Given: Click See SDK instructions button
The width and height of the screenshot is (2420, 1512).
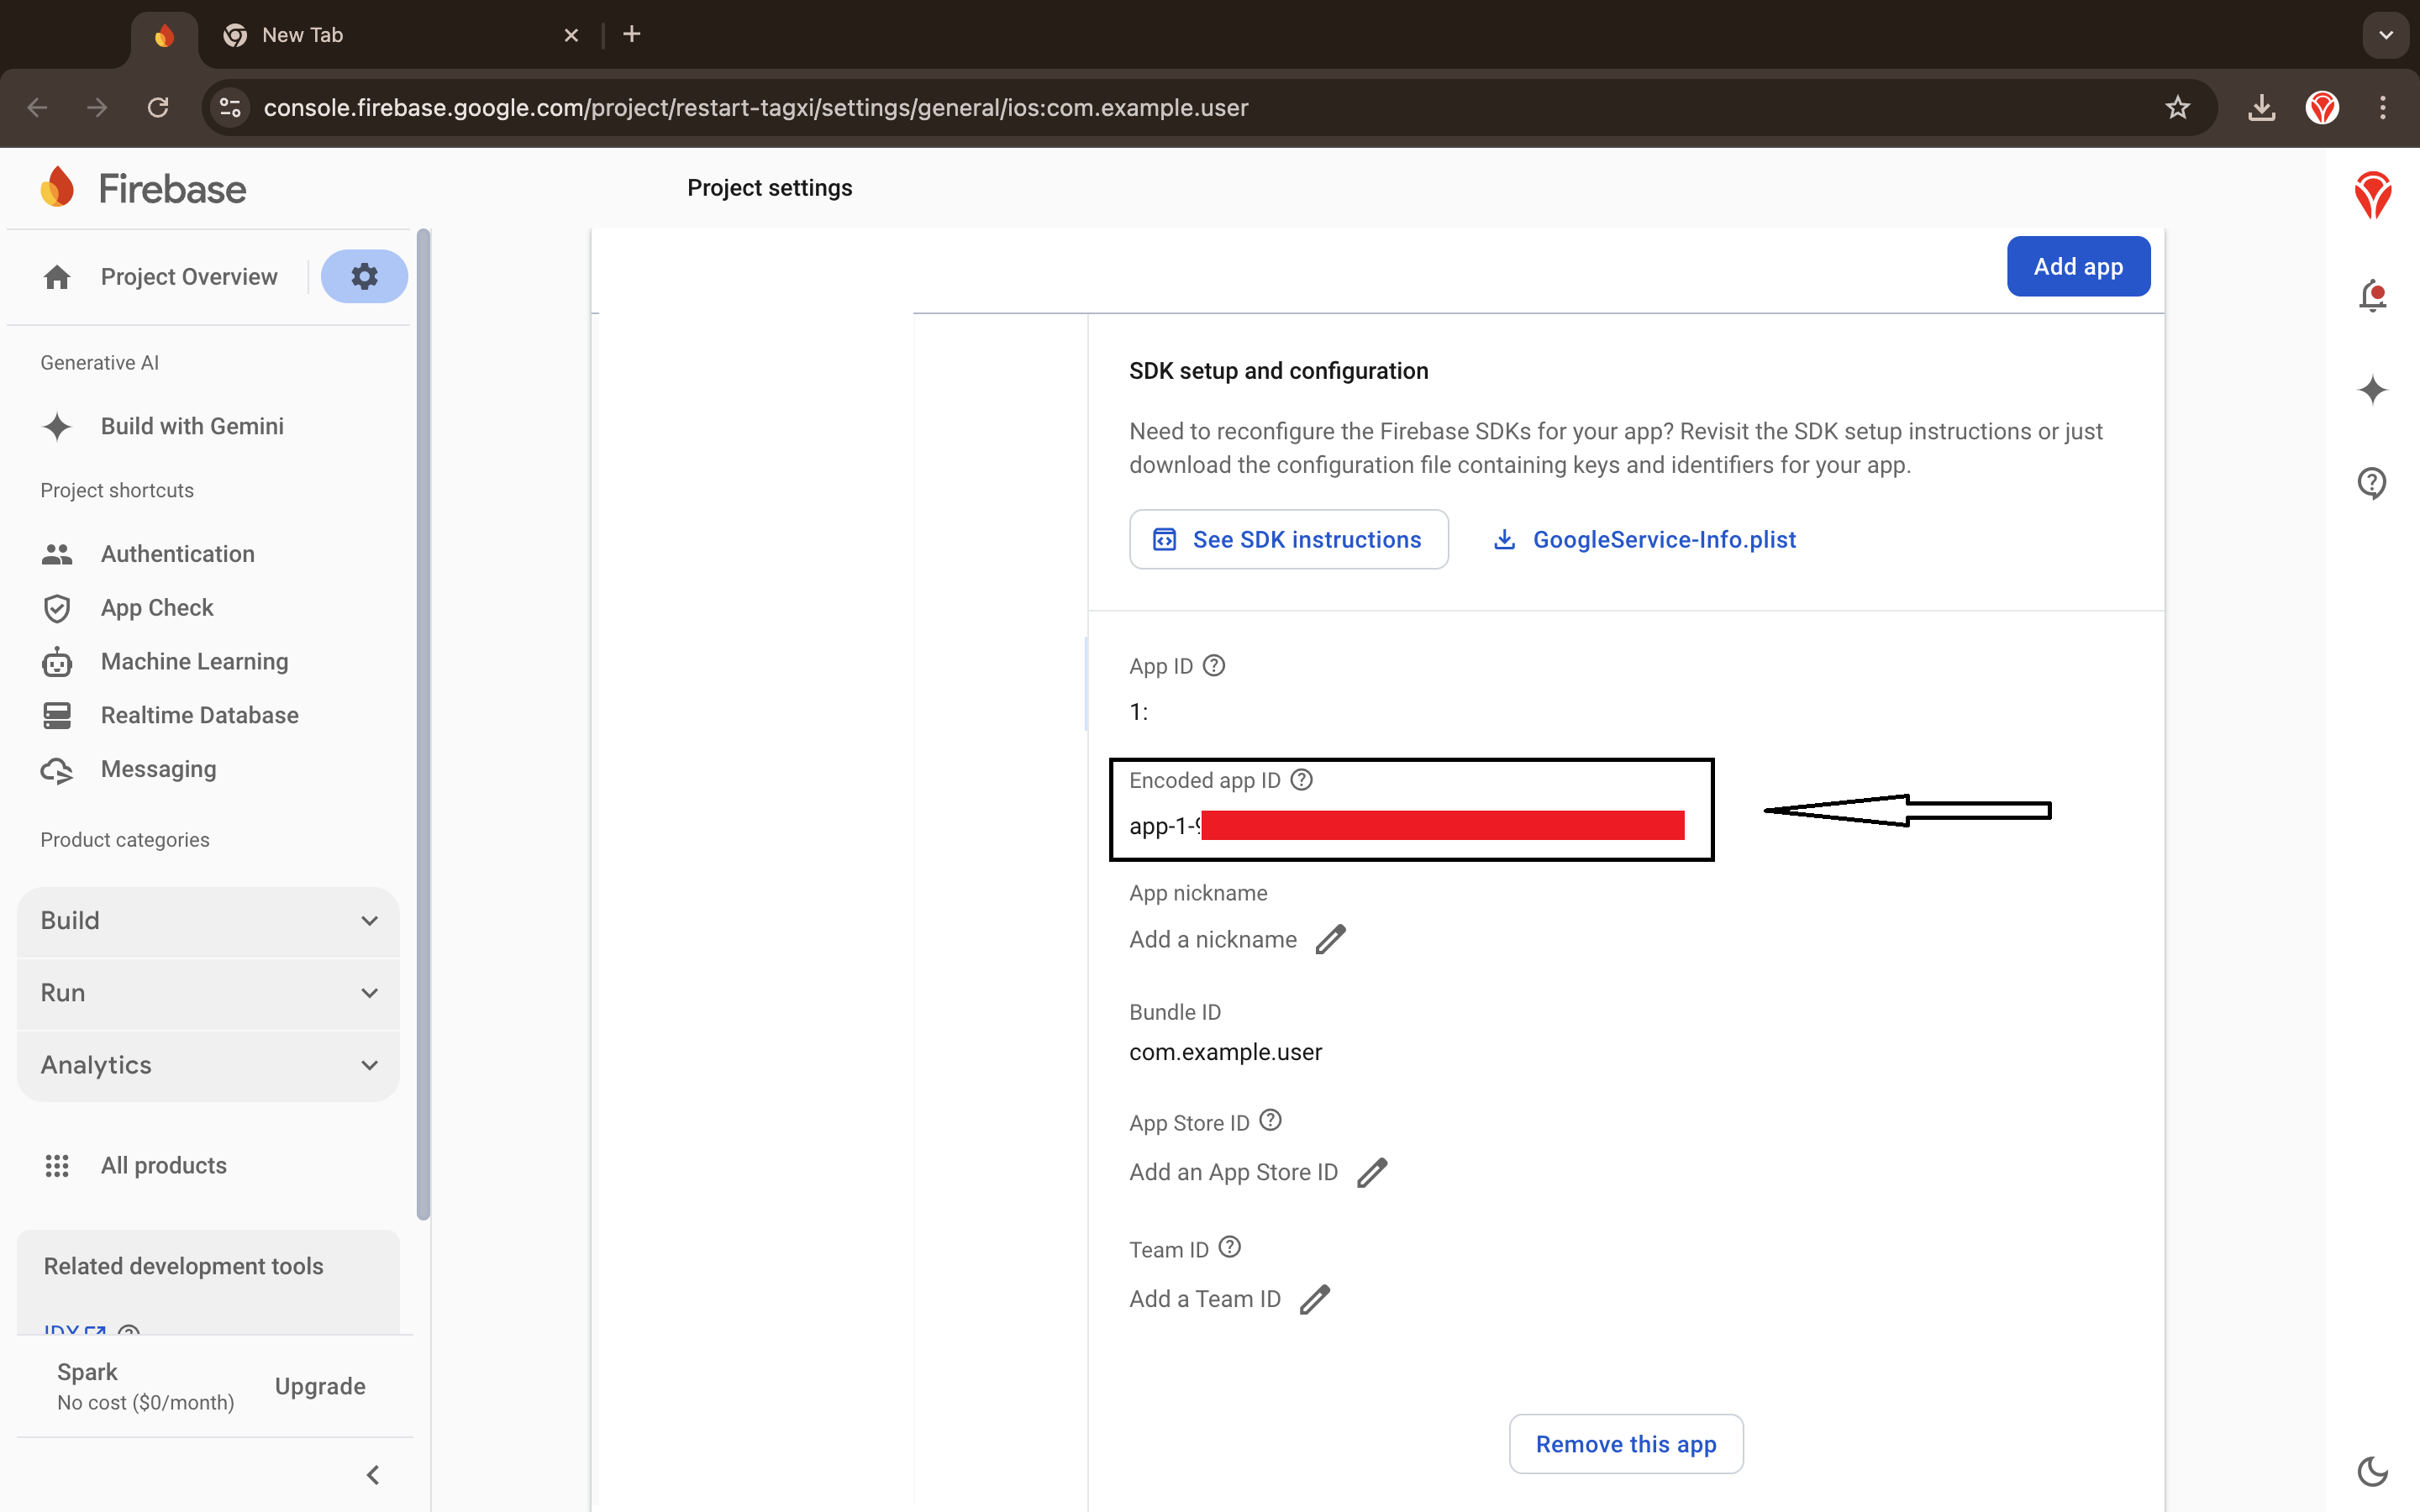Looking at the screenshot, I should [x=1288, y=540].
